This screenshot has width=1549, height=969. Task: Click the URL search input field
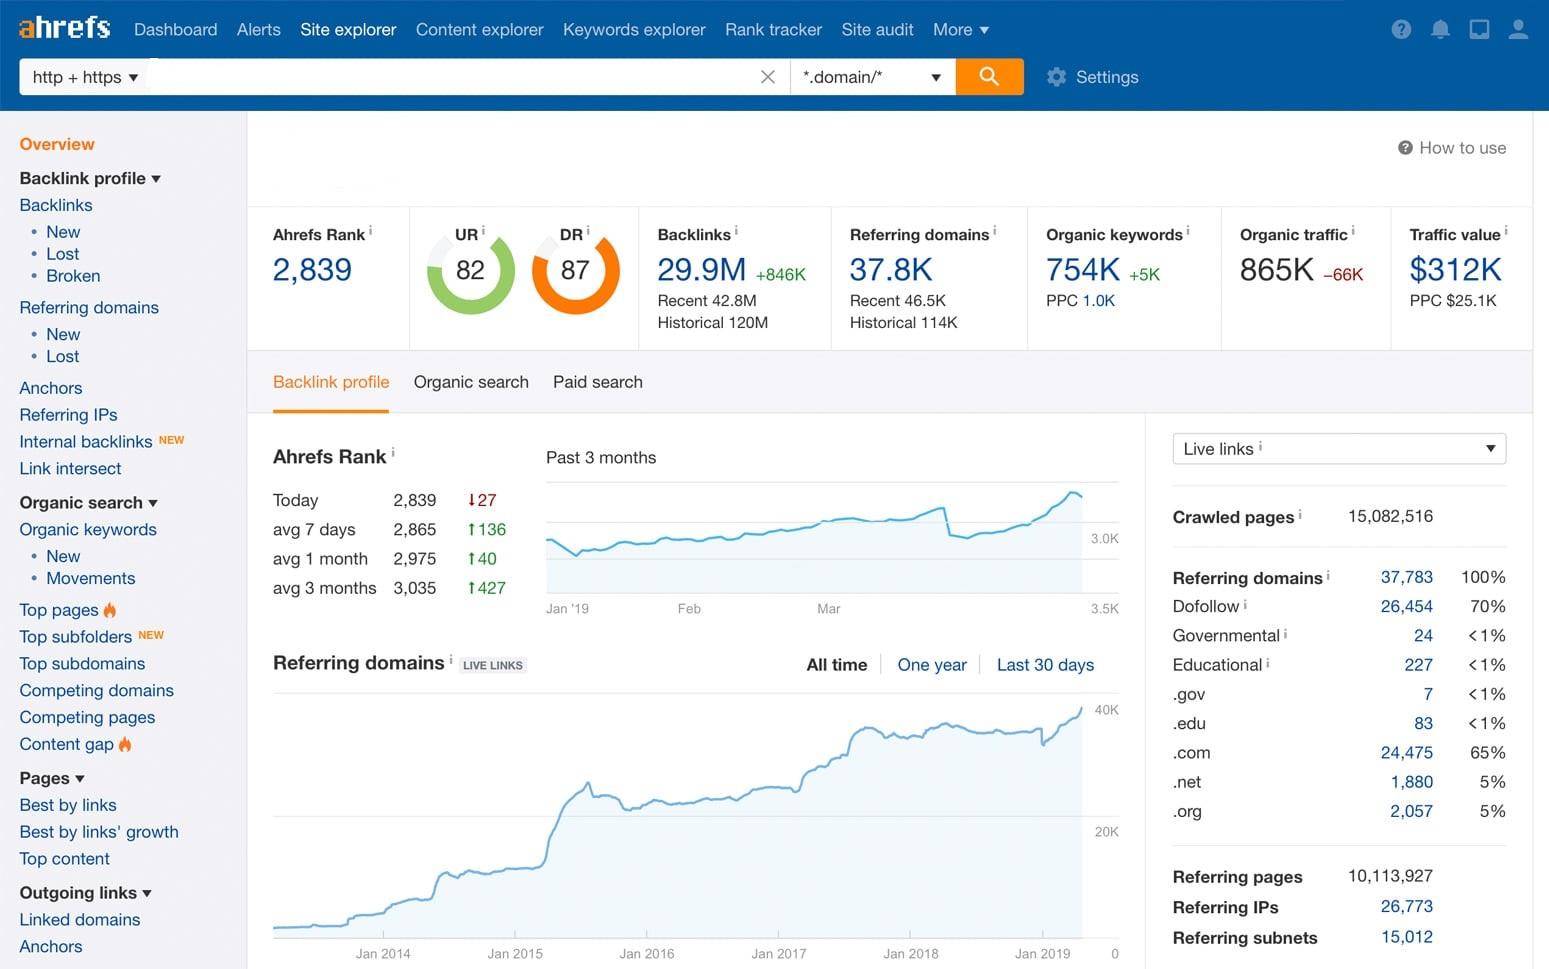pos(450,77)
